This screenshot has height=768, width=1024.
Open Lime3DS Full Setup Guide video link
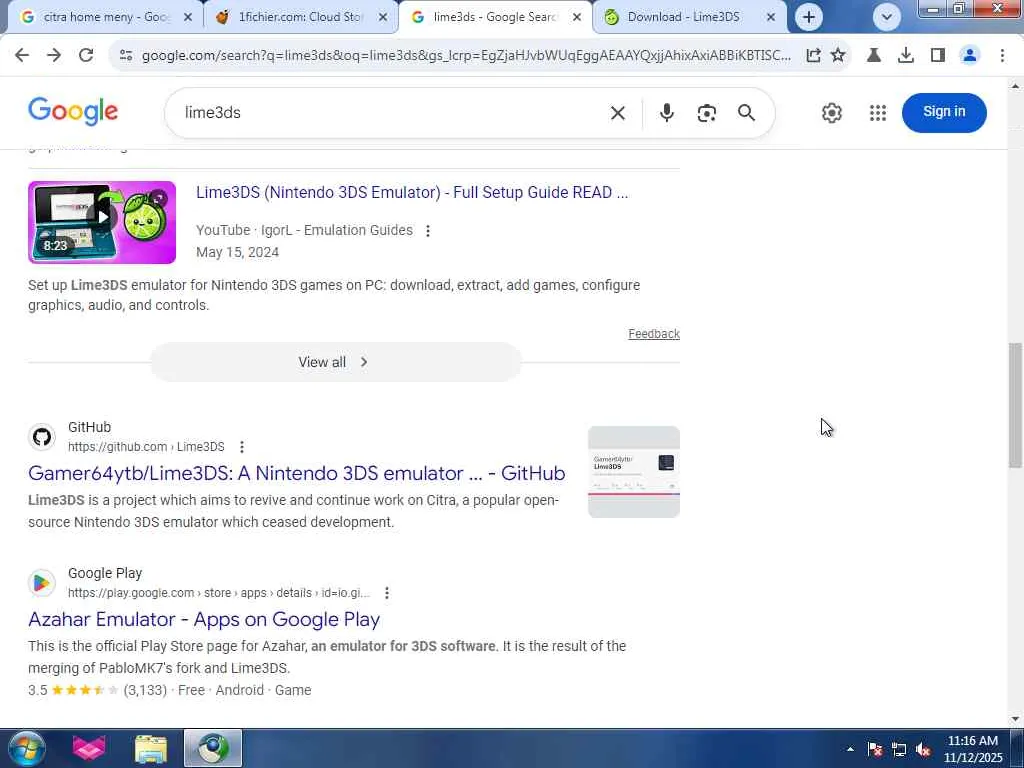point(412,193)
